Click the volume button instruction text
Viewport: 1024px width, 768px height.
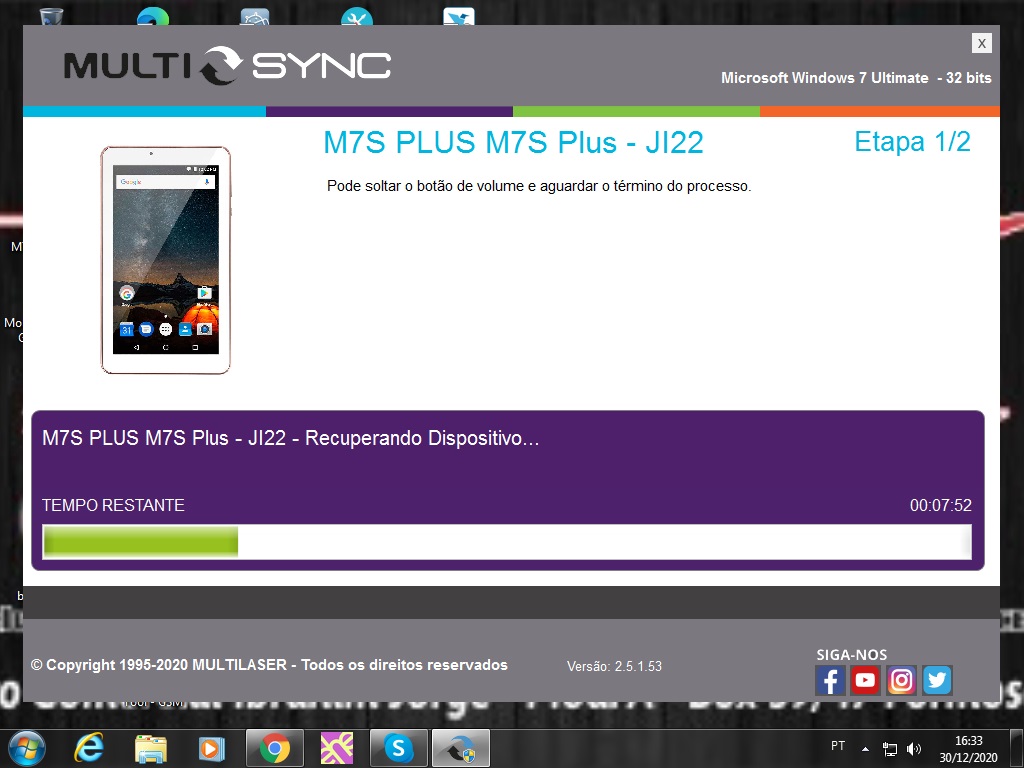(x=539, y=186)
